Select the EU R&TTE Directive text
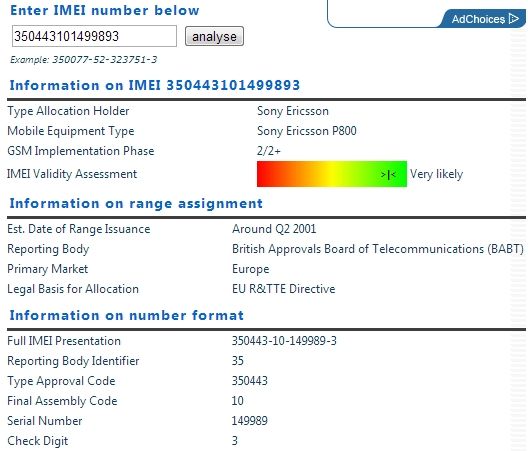The height and width of the screenshot is (451, 528). click(284, 289)
